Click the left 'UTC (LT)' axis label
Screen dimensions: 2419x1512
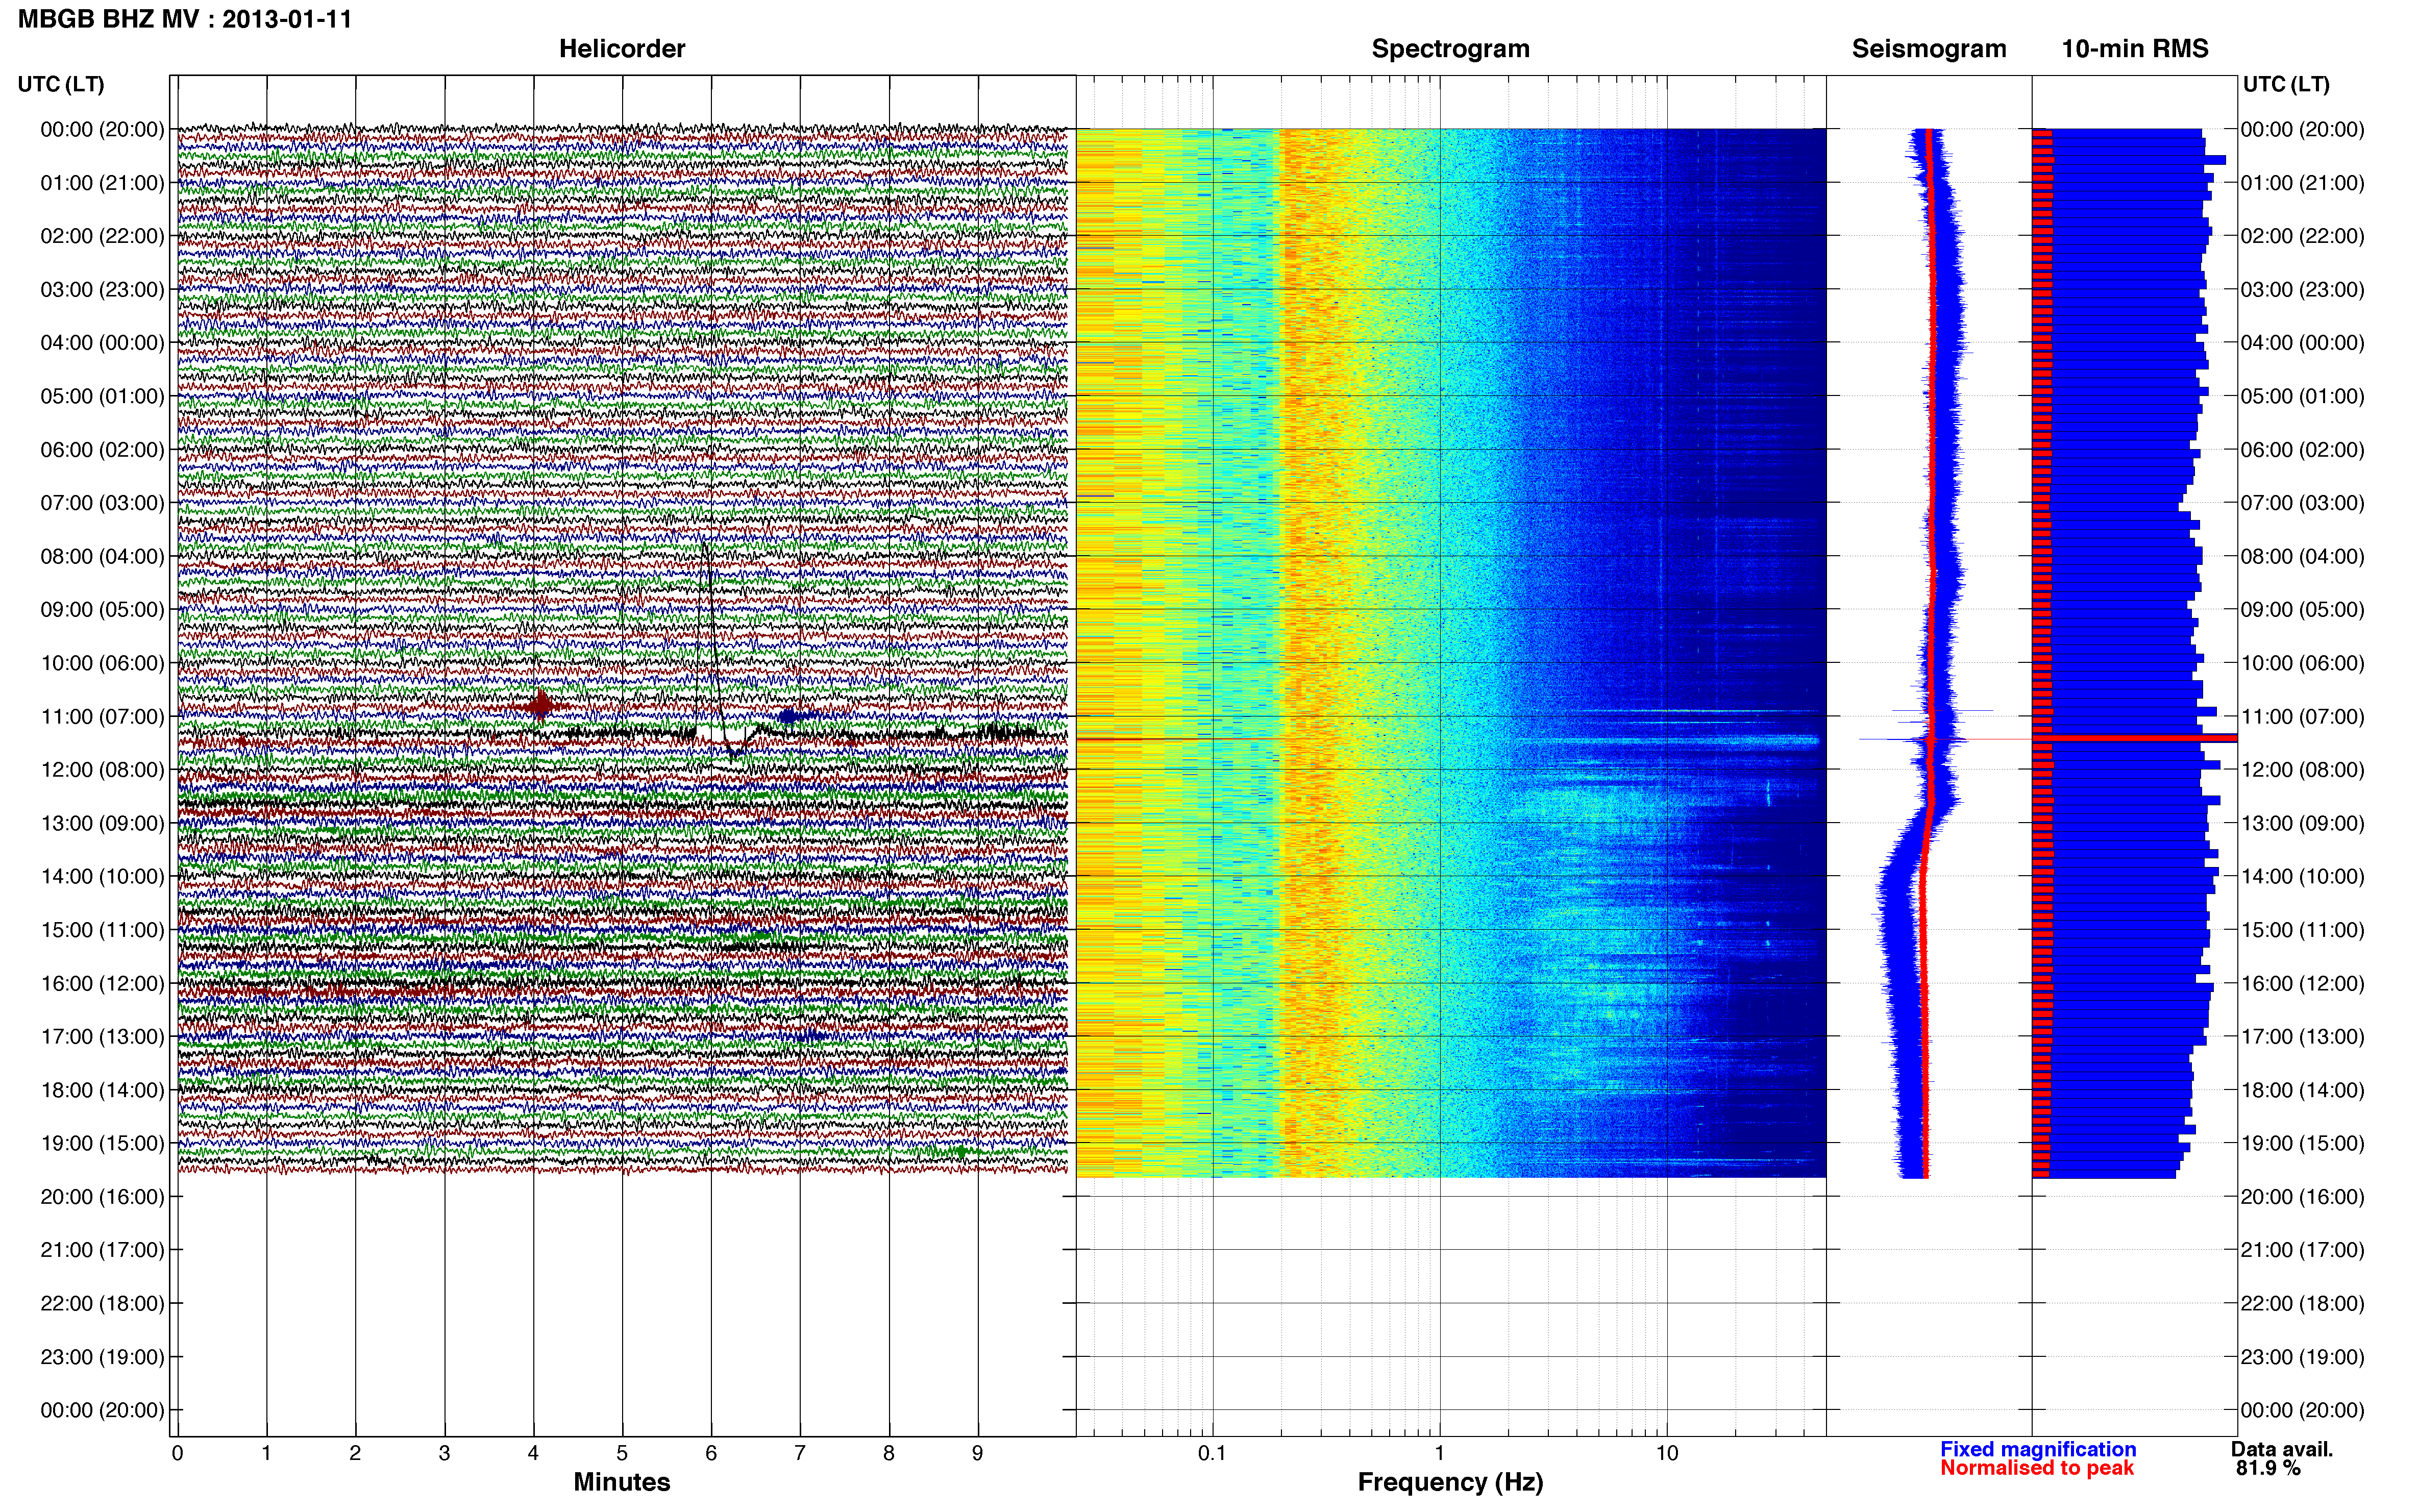click(61, 84)
